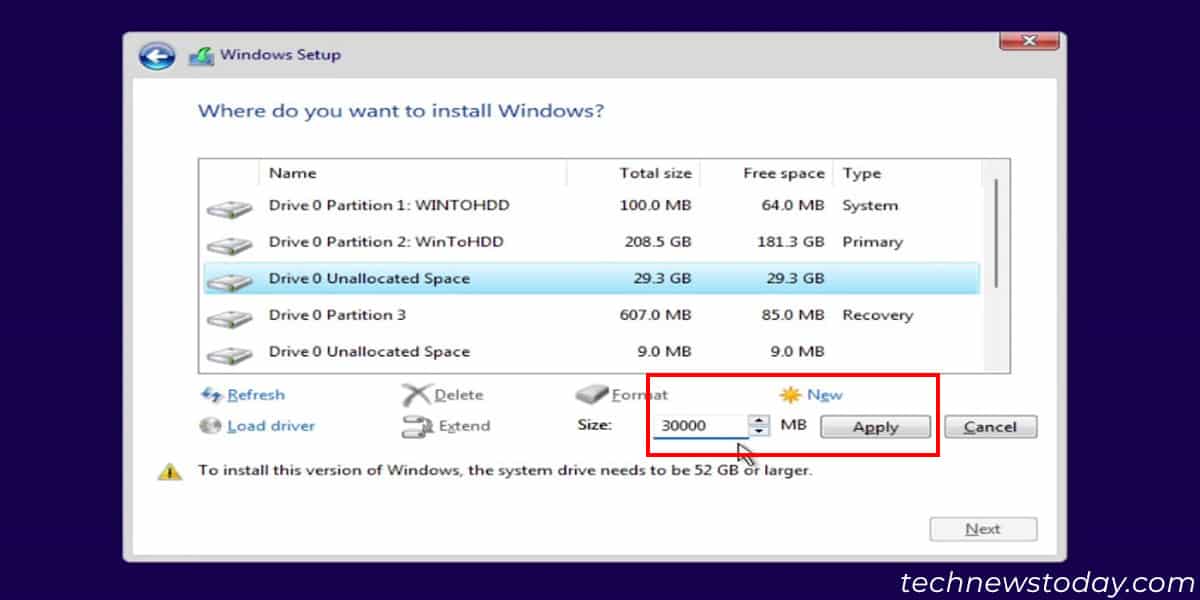Close the Windows Setup window
Screen dimensions: 1200x600
[1028, 41]
